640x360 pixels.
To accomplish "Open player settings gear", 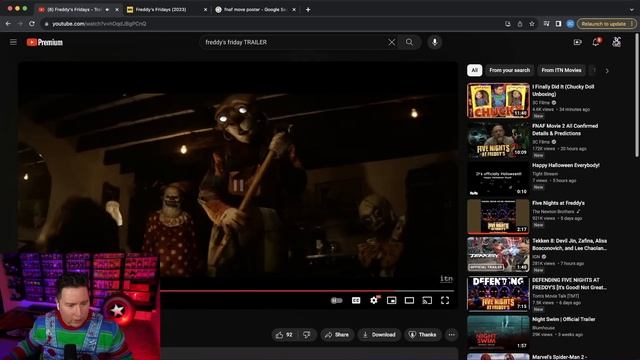I will 374,300.
